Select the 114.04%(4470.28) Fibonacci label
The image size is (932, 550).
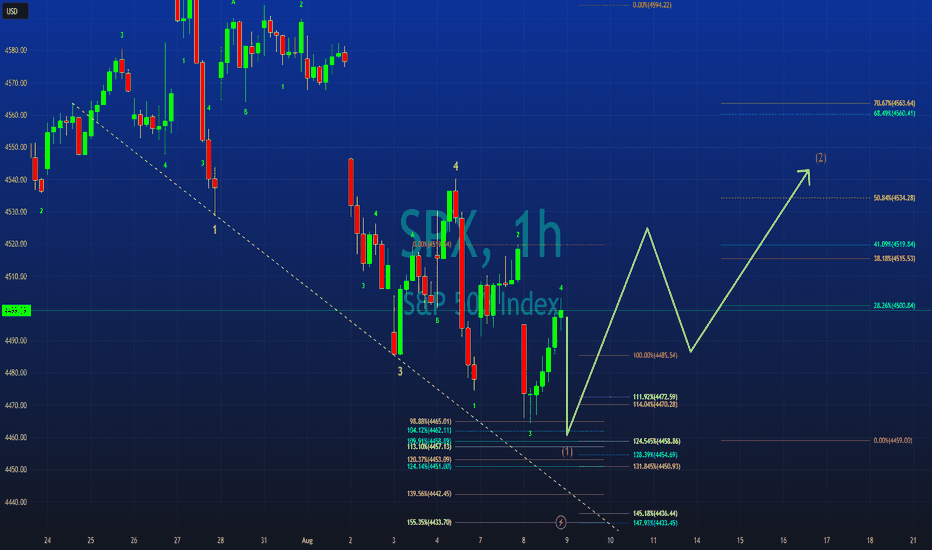pos(655,405)
